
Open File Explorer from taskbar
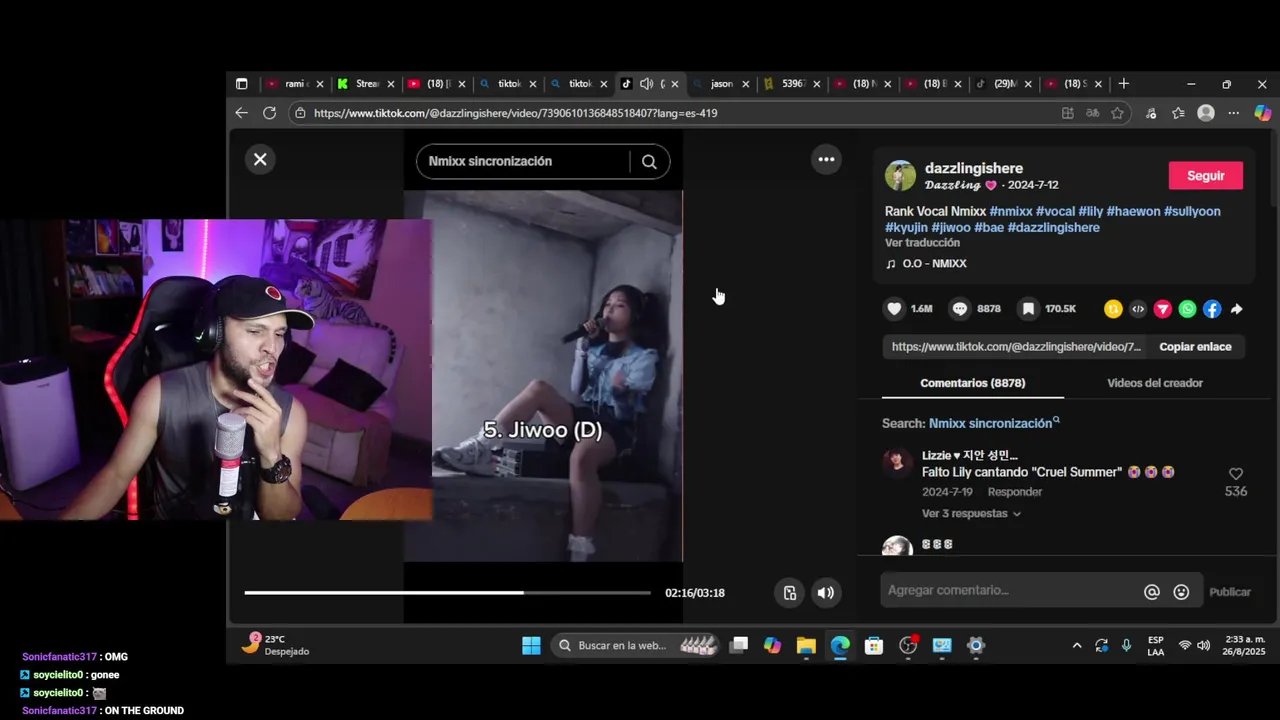pos(806,646)
